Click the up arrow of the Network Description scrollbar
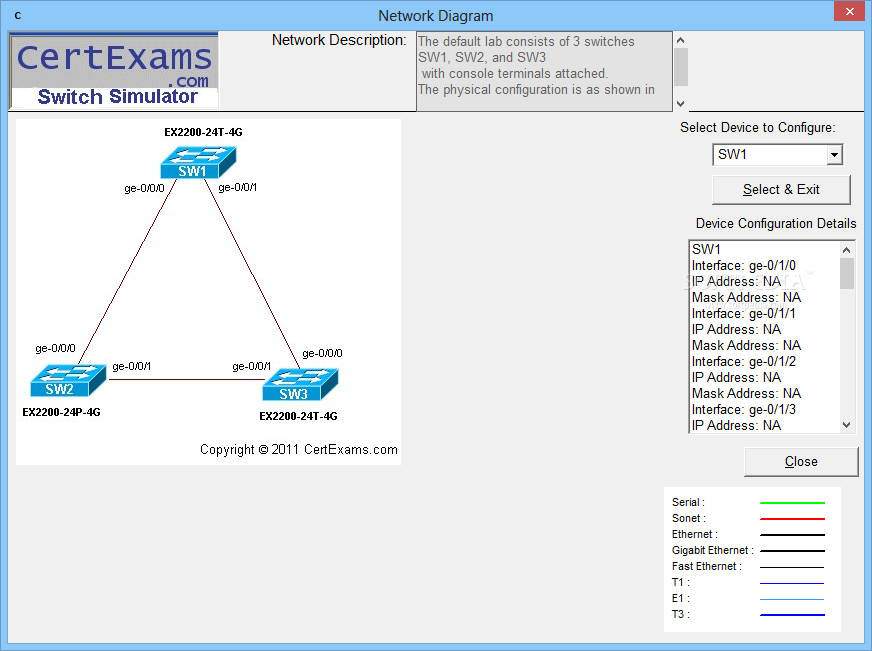 (680, 40)
